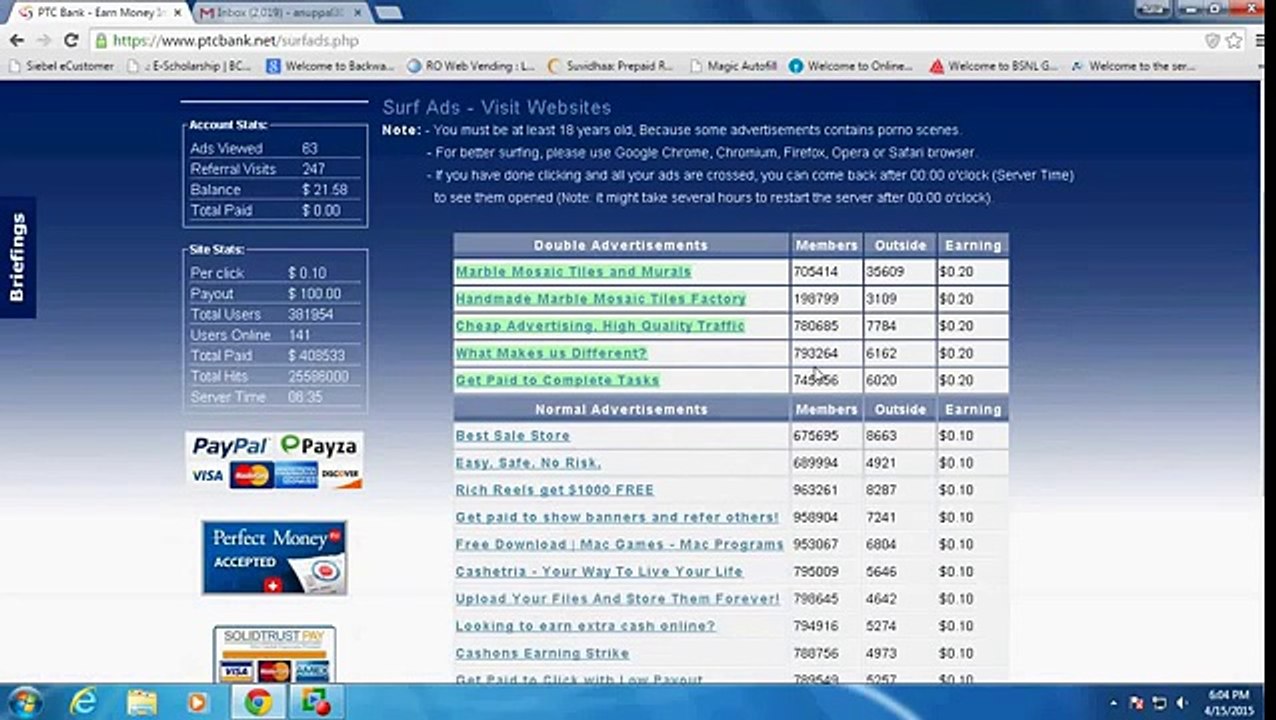Open the Siebel eCustomer bookmark
This screenshot has height=720, width=1276.
coord(61,66)
